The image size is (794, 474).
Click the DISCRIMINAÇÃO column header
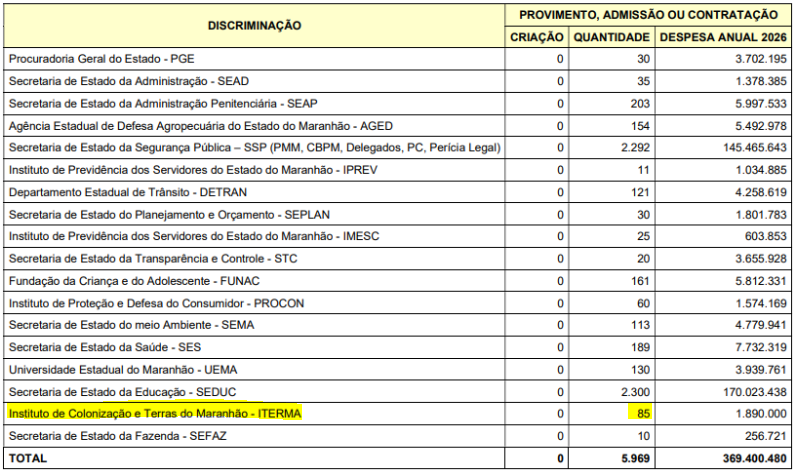[x=255, y=25]
